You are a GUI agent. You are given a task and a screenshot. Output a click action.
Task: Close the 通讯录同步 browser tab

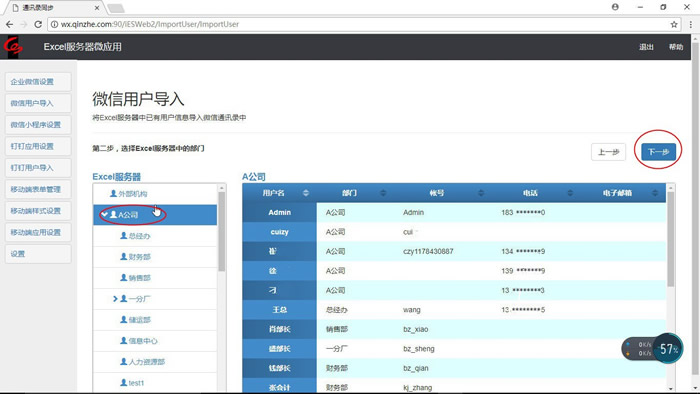coord(97,8)
